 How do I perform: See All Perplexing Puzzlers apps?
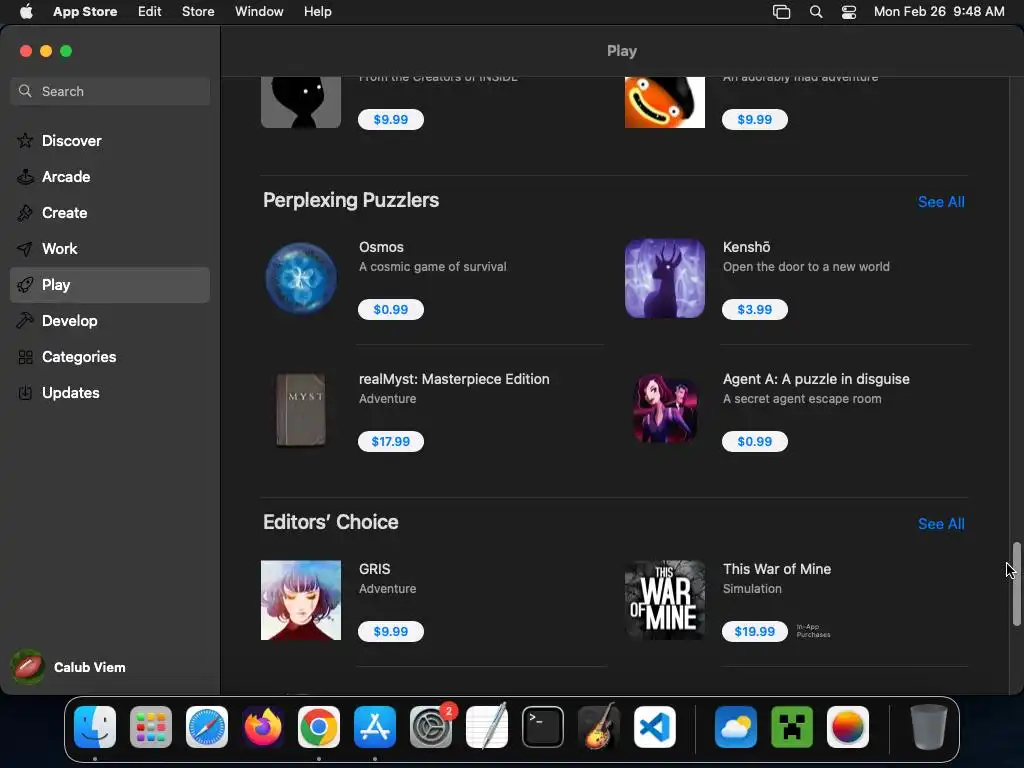click(941, 202)
